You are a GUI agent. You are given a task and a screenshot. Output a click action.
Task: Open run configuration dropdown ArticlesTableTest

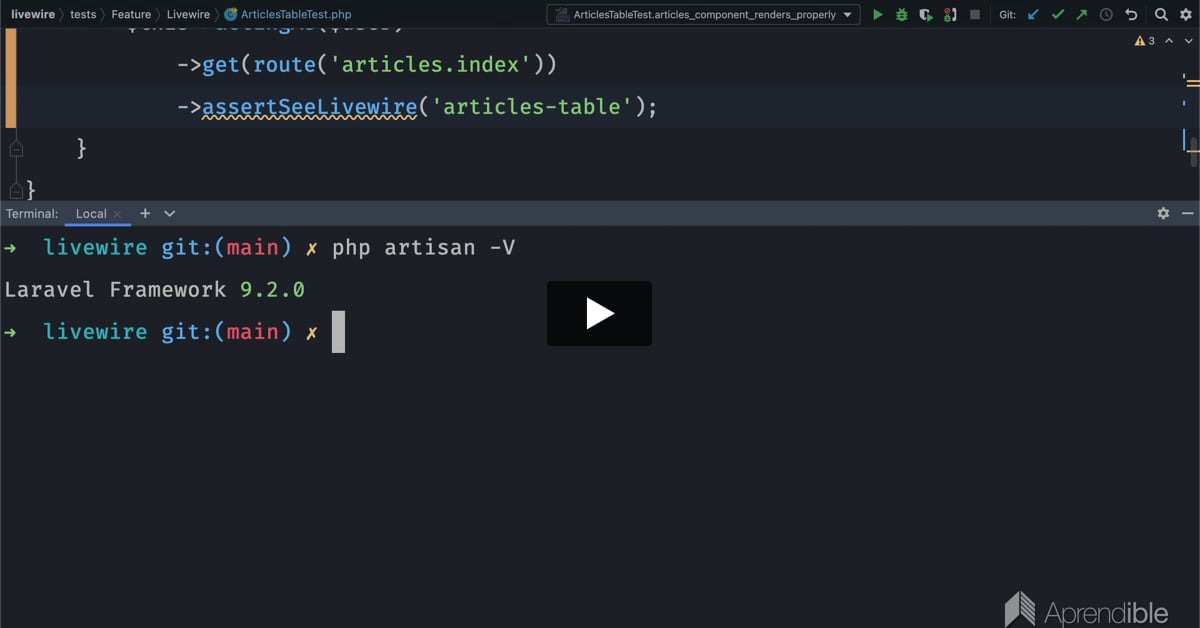click(x=703, y=15)
